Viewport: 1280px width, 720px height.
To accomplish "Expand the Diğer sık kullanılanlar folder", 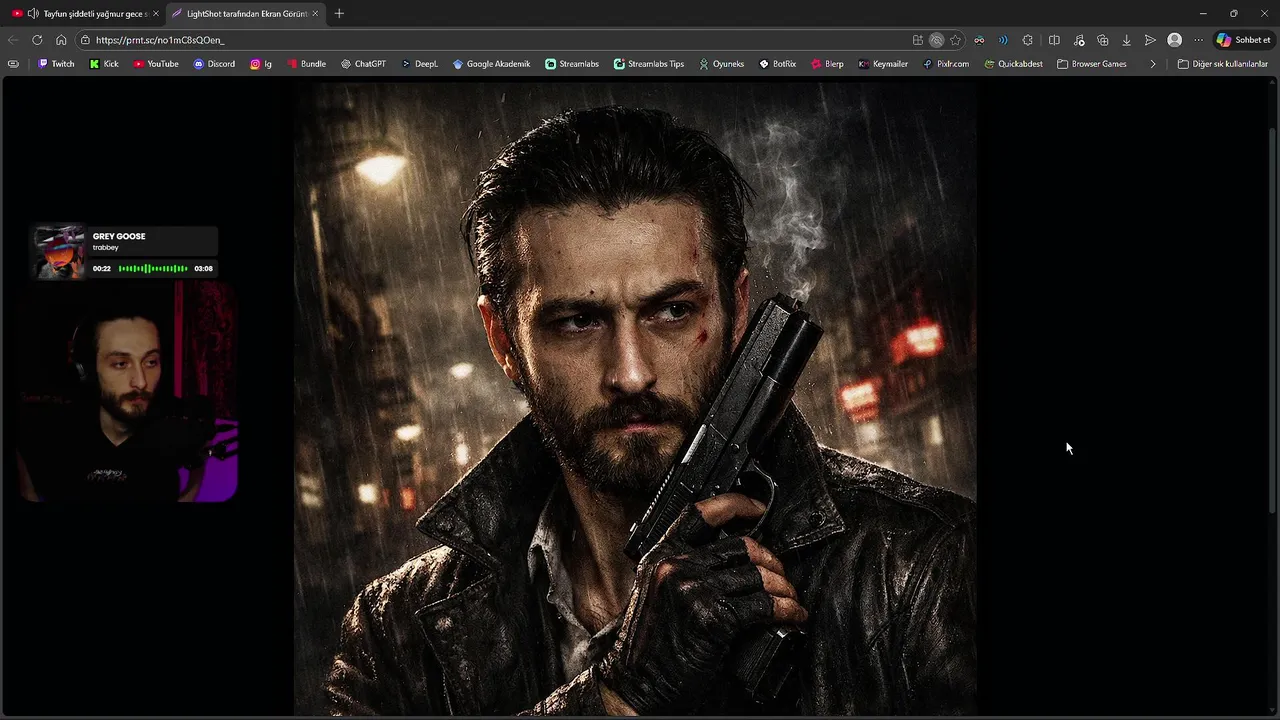I will point(1222,64).
